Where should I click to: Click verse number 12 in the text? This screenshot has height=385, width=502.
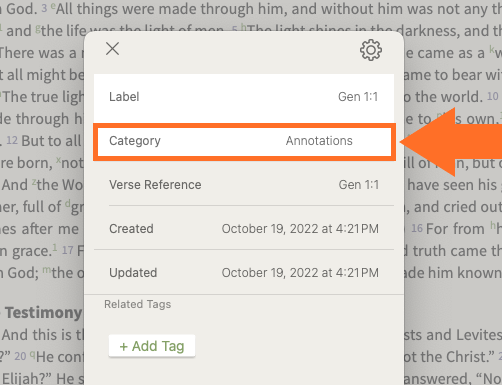12,140
